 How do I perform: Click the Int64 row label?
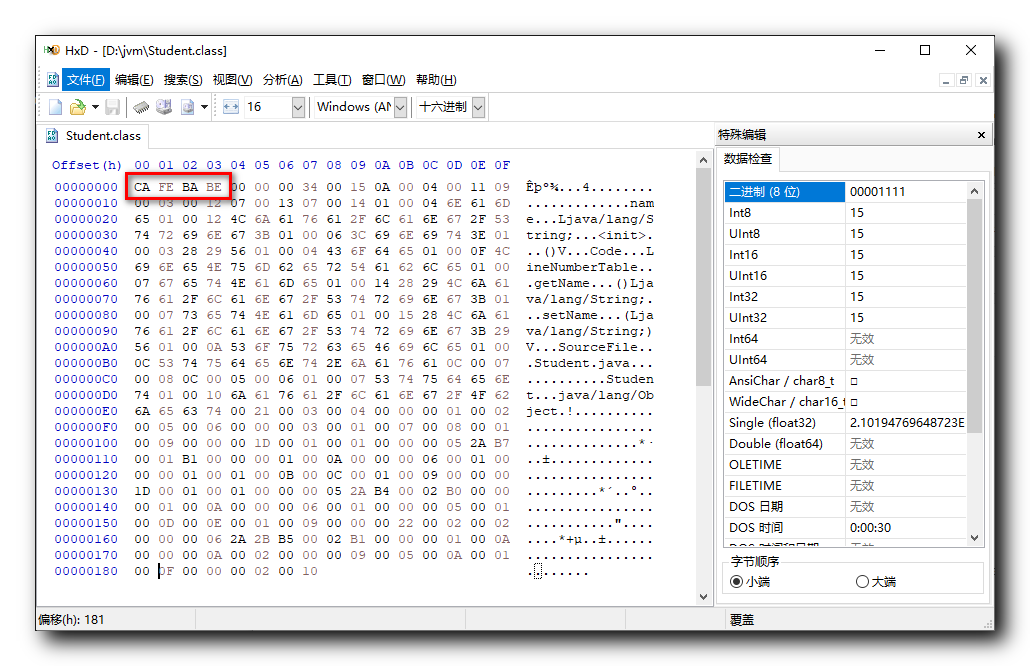pyautogui.click(x=743, y=339)
